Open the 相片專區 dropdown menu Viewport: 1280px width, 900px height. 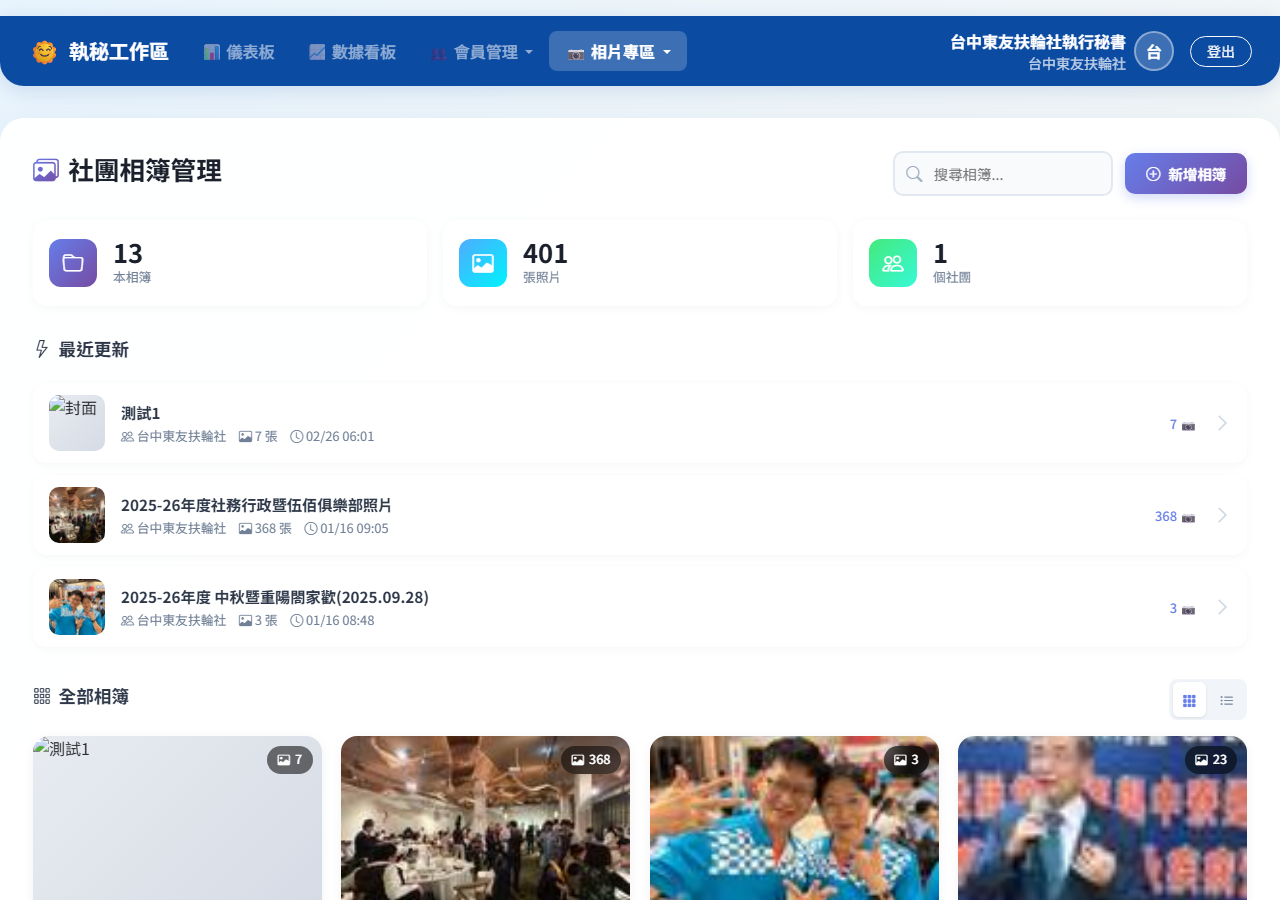tap(617, 51)
